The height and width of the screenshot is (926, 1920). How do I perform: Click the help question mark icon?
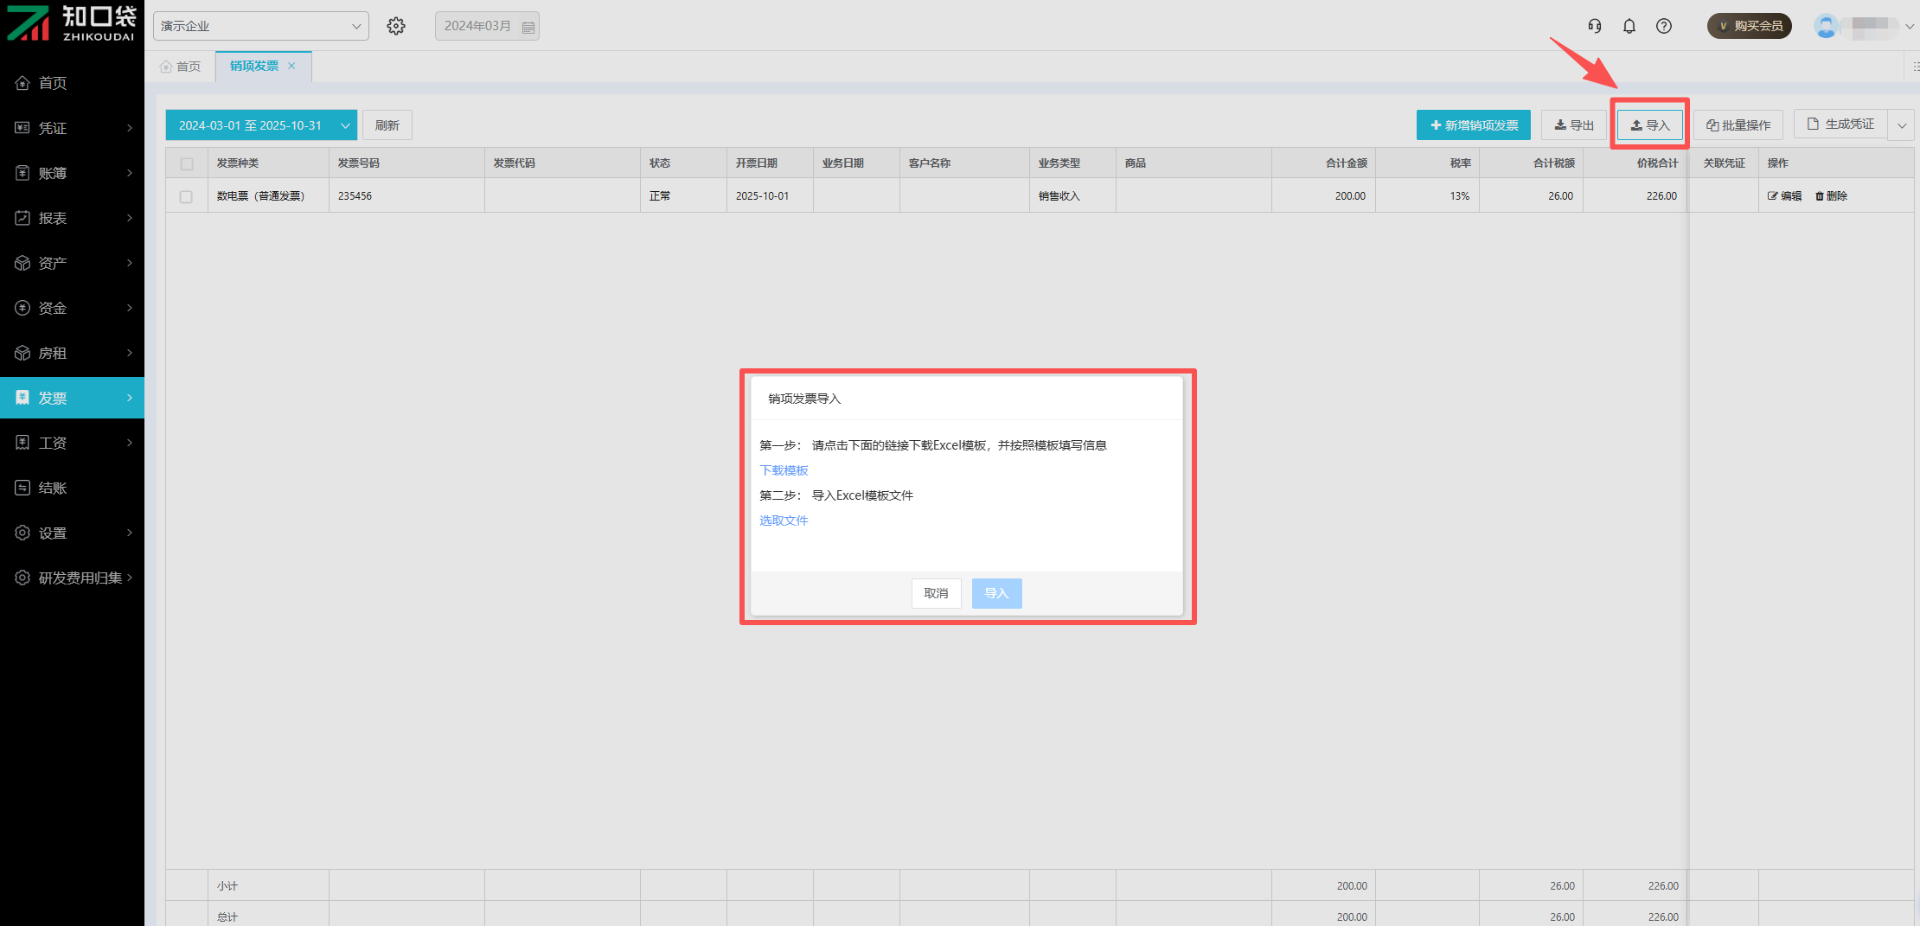click(1664, 26)
